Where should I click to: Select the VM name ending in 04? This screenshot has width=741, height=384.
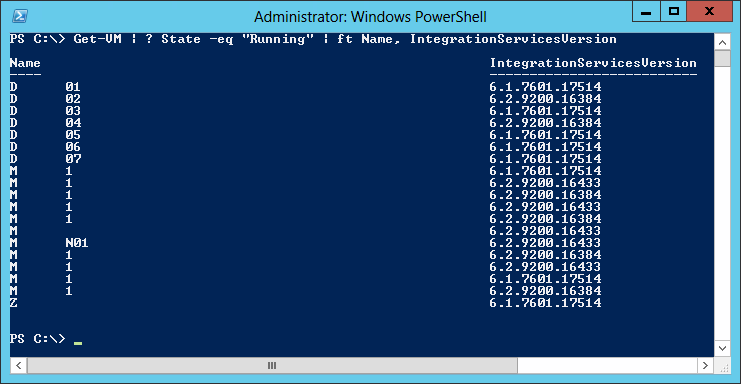[45, 123]
